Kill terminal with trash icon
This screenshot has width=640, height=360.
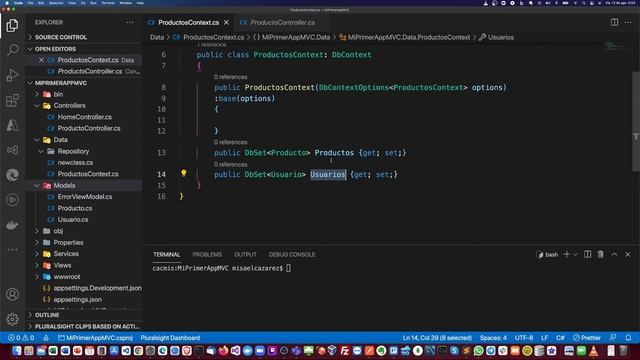click(x=600, y=254)
